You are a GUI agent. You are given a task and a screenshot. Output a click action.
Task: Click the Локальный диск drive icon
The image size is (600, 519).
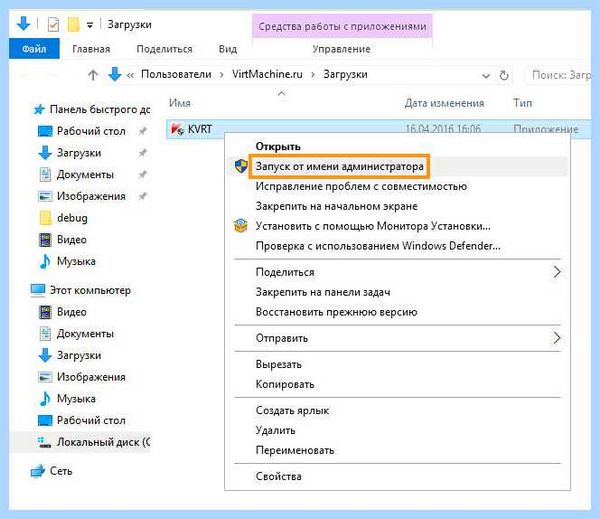pyautogui.click(x=45, y=442)
